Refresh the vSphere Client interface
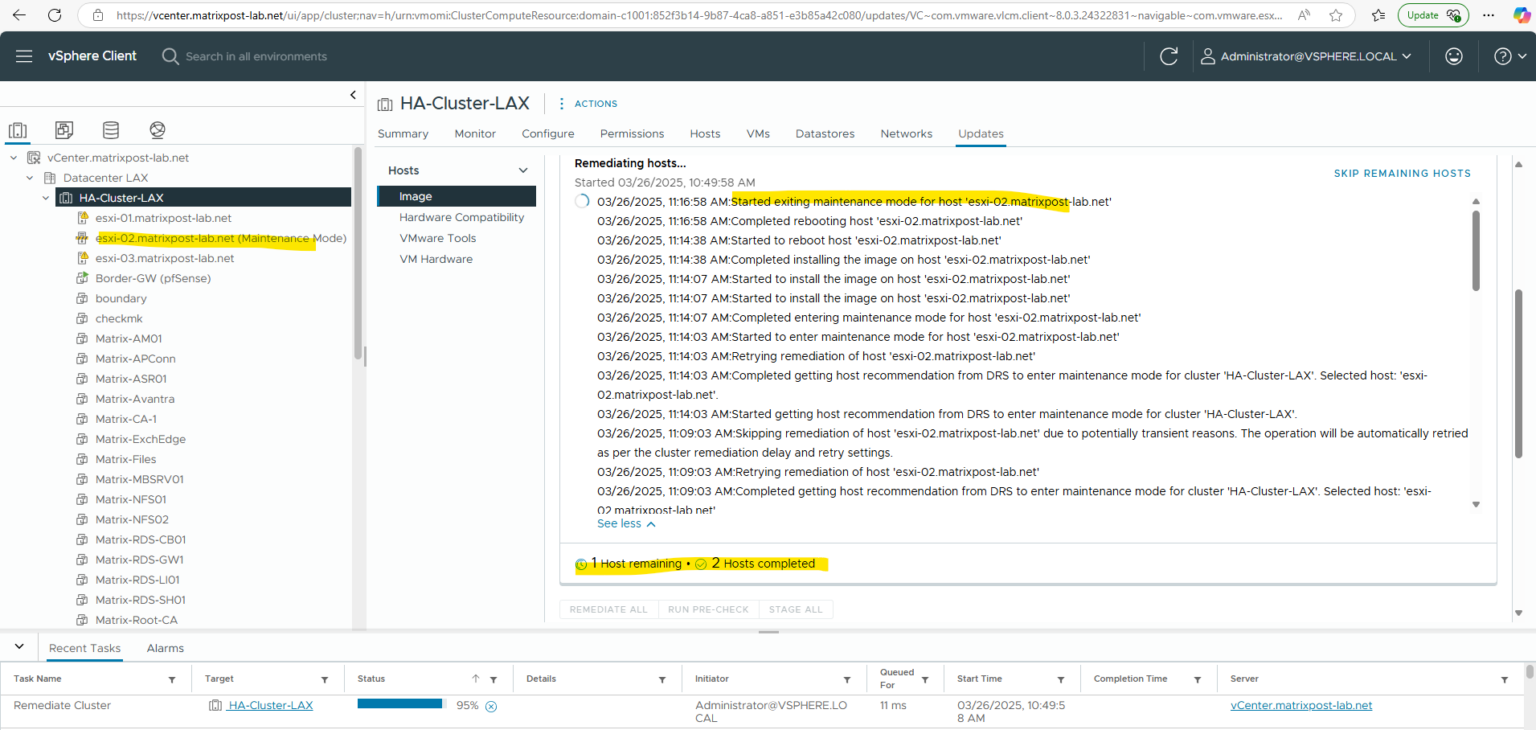 1168,56
